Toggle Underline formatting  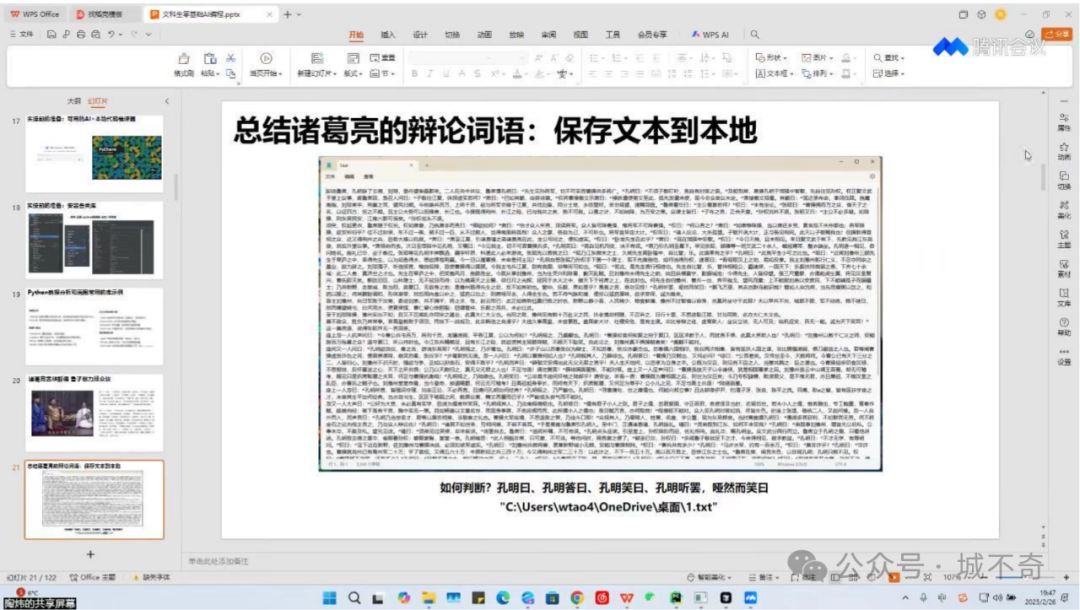[446, 74]
